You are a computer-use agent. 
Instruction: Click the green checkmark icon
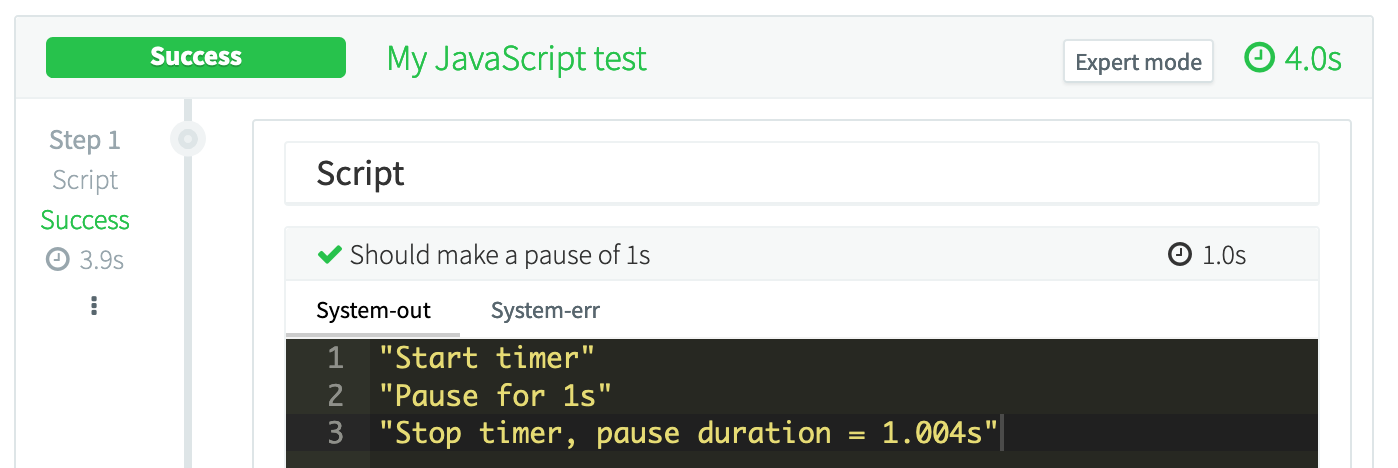(x=329, y=255)
